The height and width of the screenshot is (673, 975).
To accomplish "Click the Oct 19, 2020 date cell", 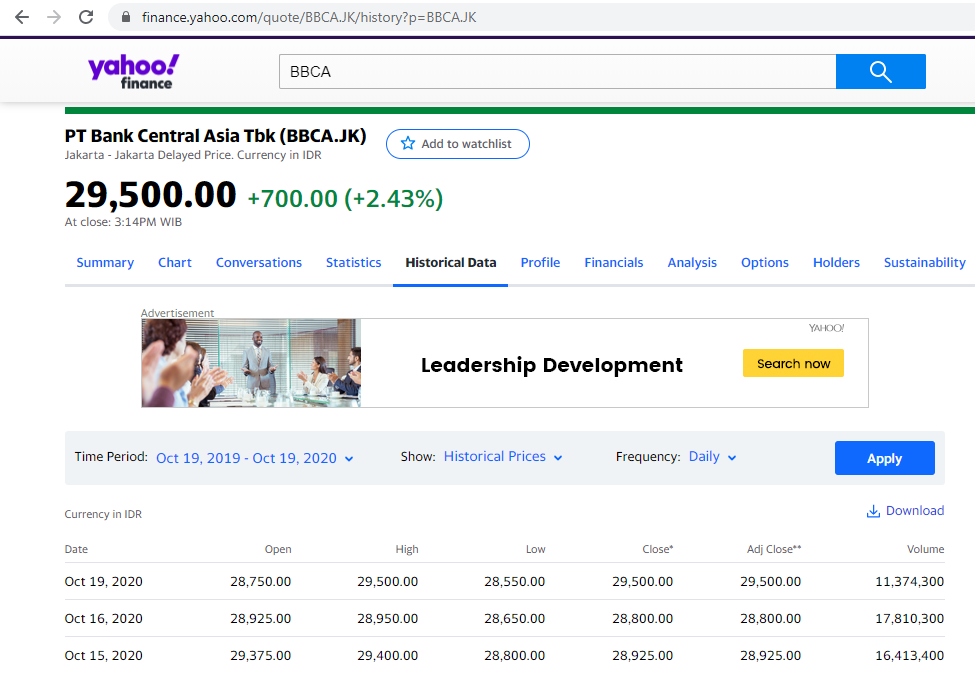I will click(104, 582).
